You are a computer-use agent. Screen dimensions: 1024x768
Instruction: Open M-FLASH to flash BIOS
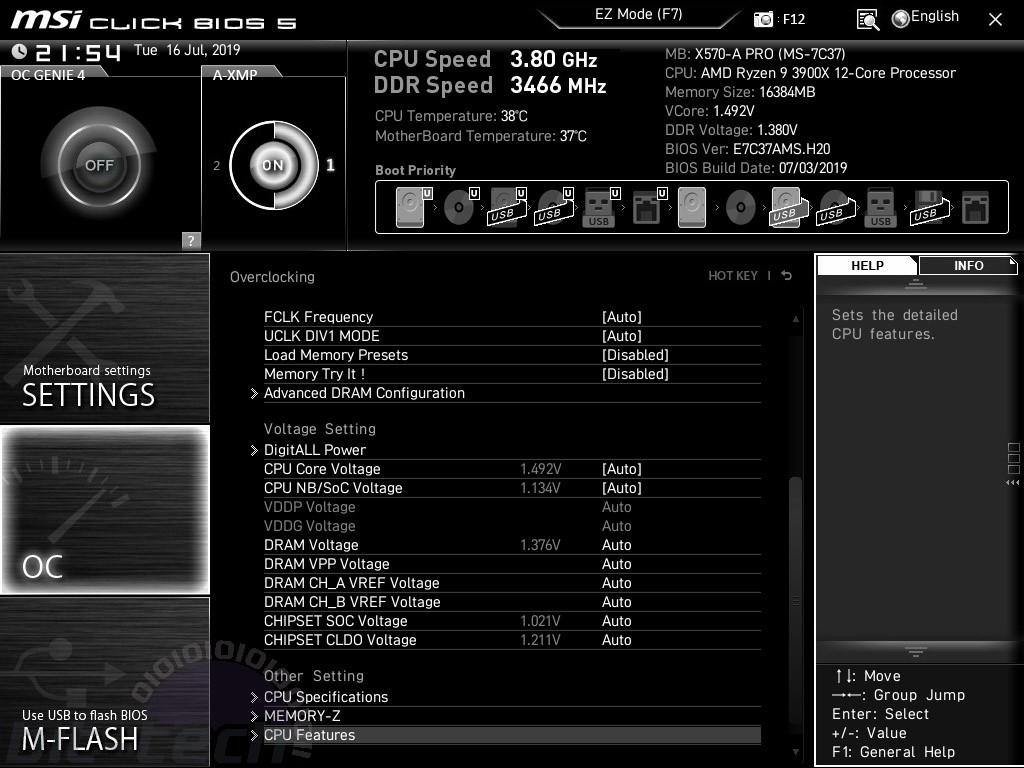[x=104, y=681]
